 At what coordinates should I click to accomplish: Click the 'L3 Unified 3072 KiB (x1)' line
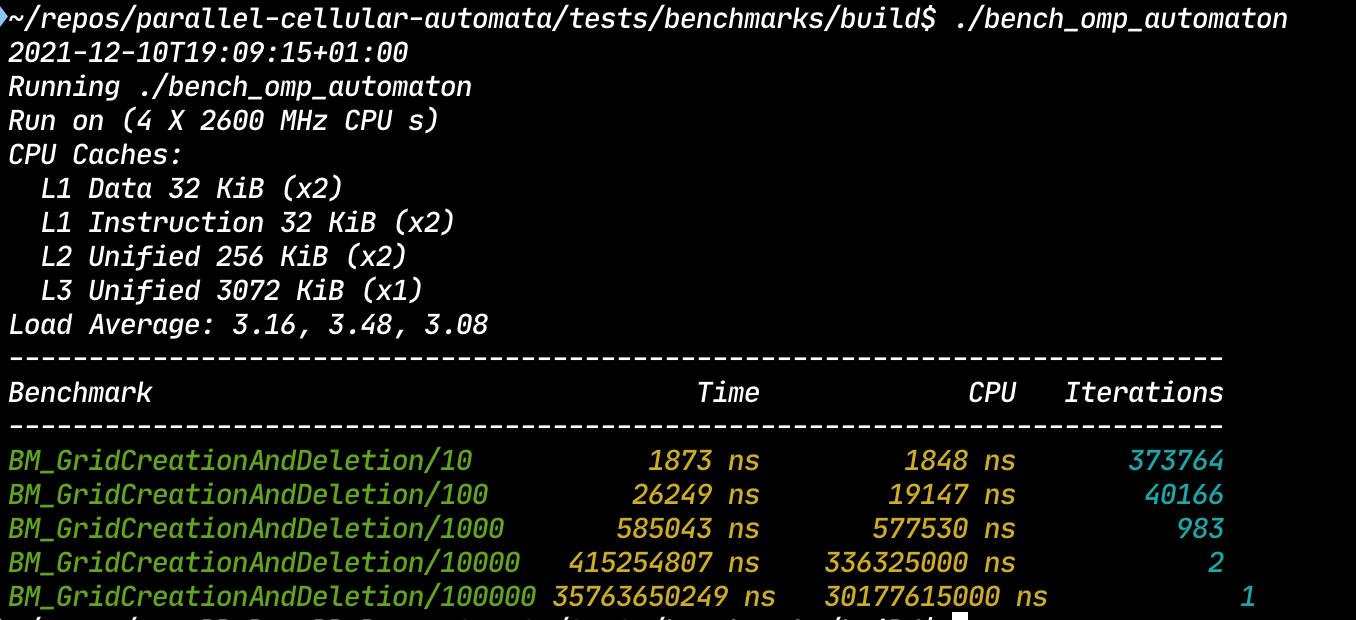tap(232, 291)
